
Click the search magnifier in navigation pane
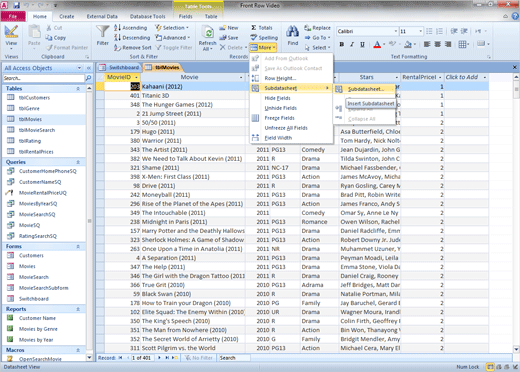coord(89,78)
